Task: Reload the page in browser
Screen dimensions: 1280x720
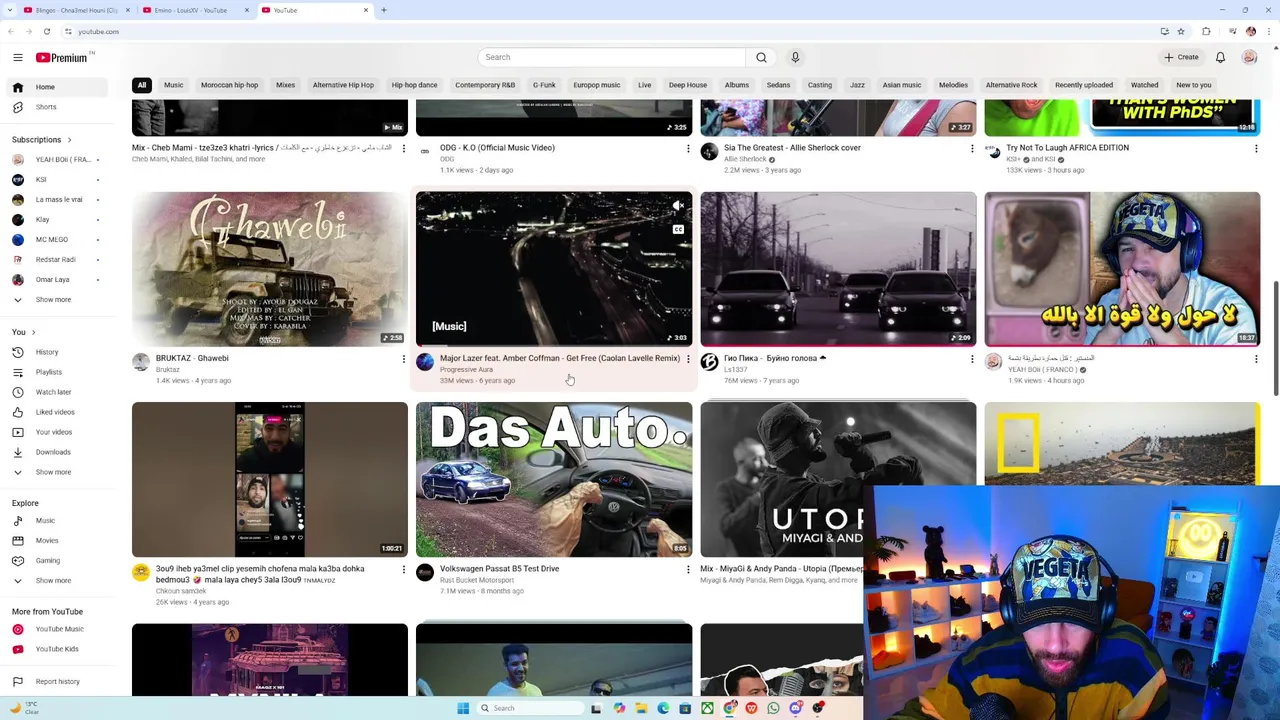Action: [x=46, y=31]
